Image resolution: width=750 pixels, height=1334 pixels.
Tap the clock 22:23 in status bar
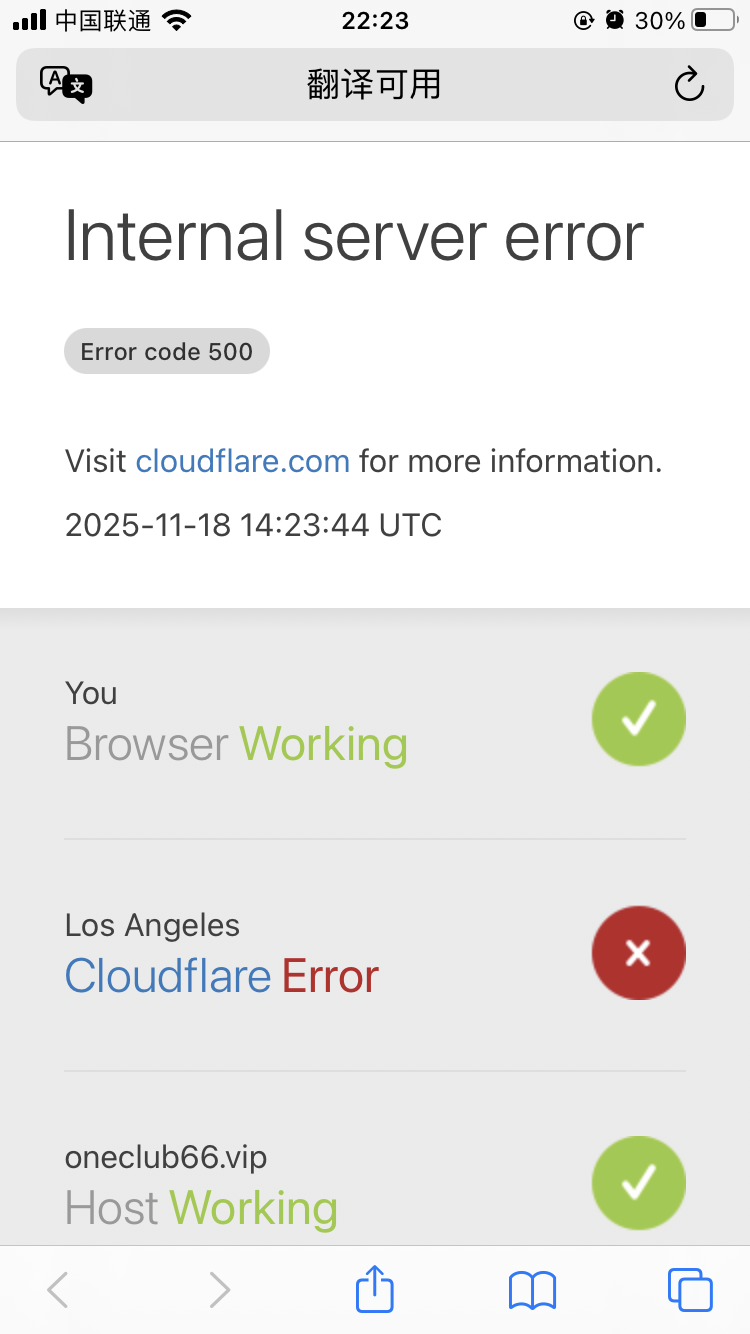coord(375,20)
